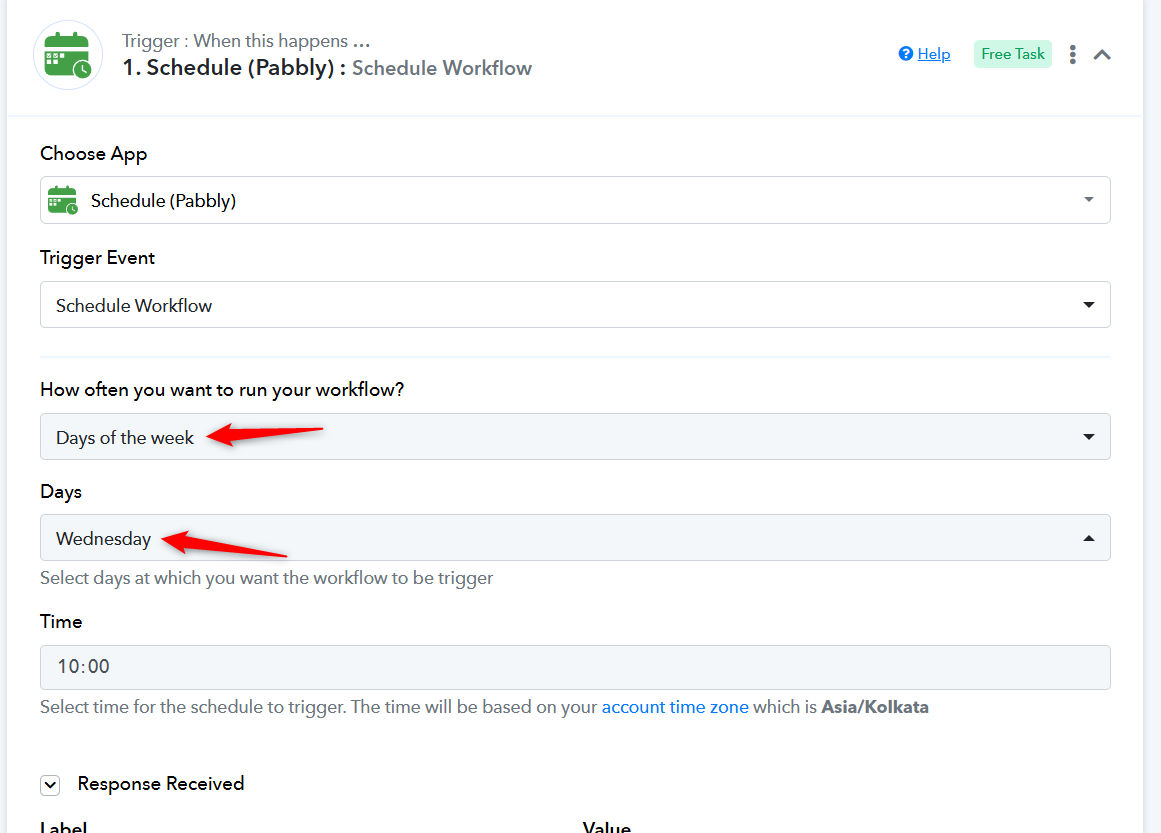Image resolution: width=1161 pixels, height=833 pixels.
Task: Open the Trigger Event dropdown
Action: click(574, 305)
